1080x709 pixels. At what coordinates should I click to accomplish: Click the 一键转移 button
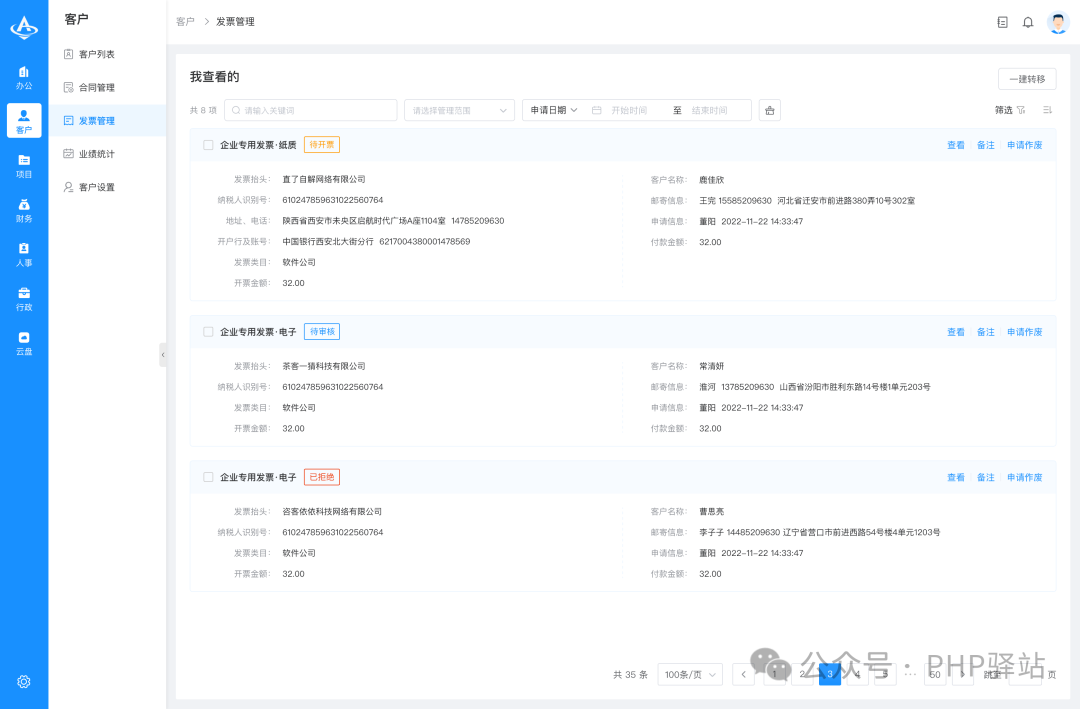coord(1027,79)
